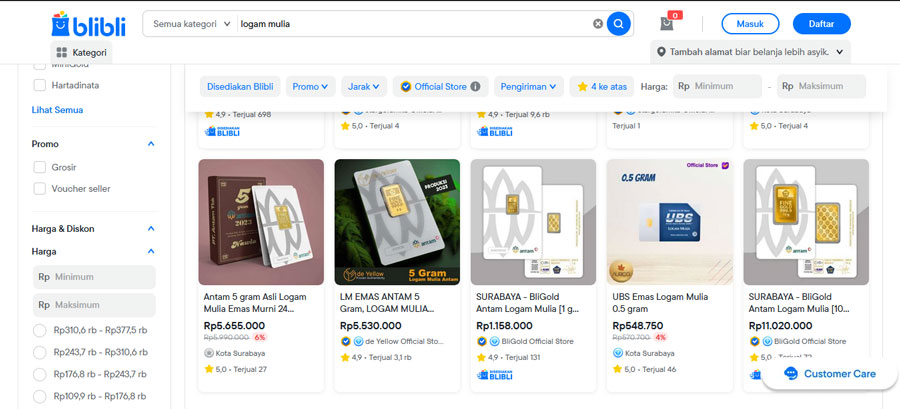Click the Blibli logo
900x409 pixels.
point(88,24)
